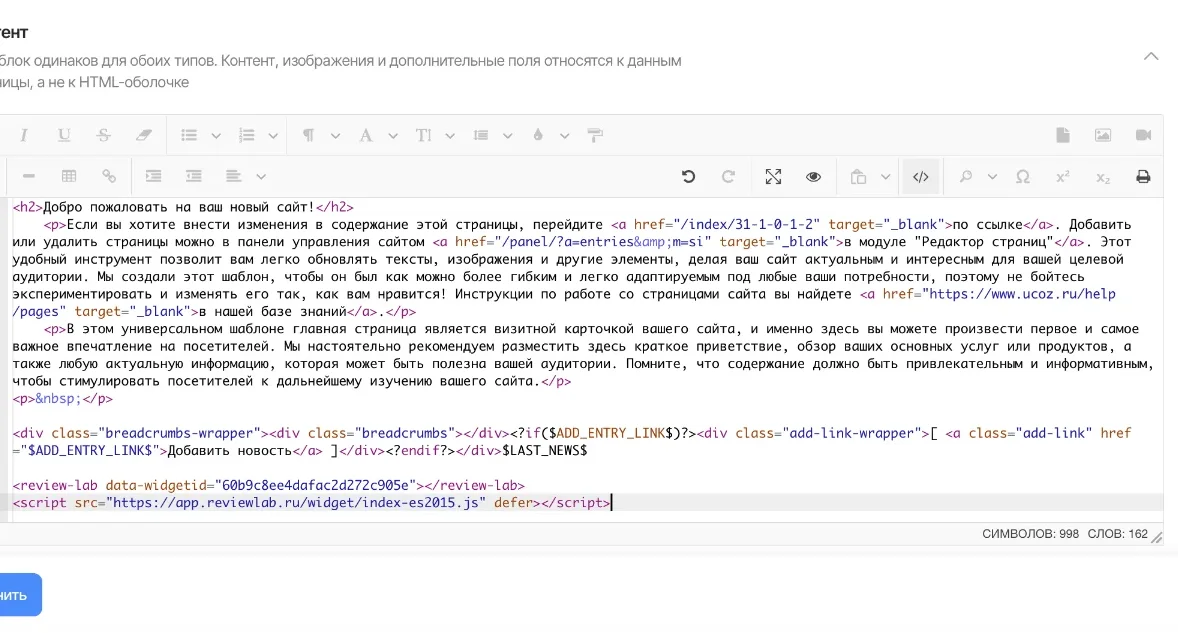
Task: Open bulleted list style options
Action: 216,136
